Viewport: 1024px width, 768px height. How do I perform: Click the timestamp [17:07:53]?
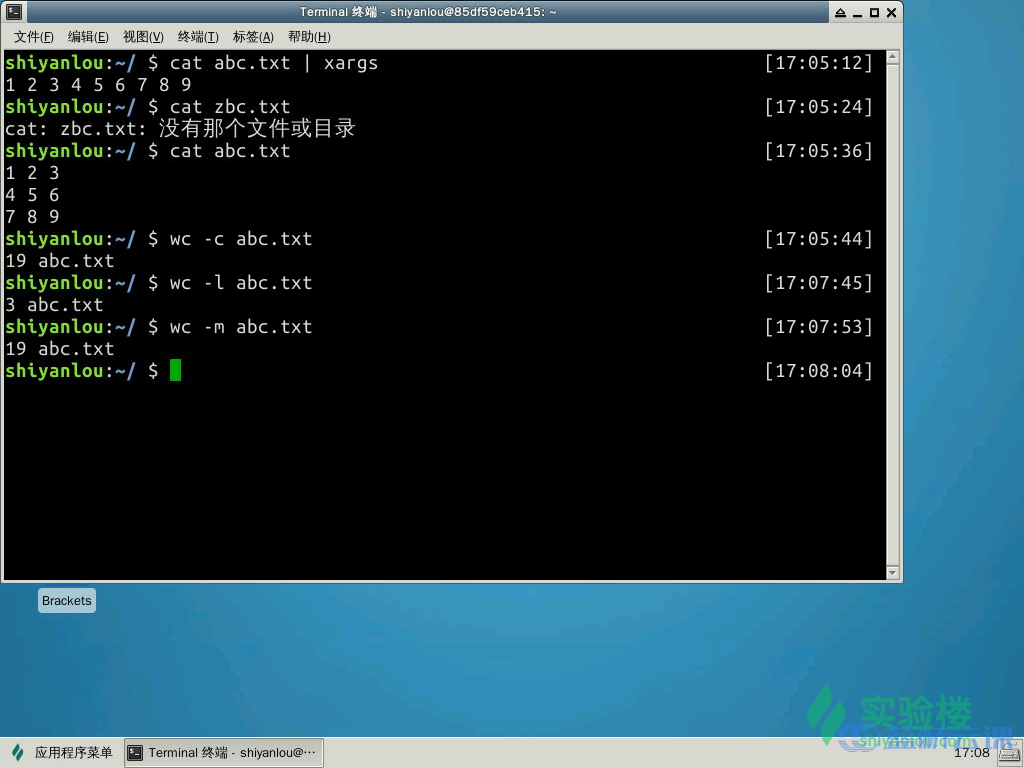(x=818, y=327)
